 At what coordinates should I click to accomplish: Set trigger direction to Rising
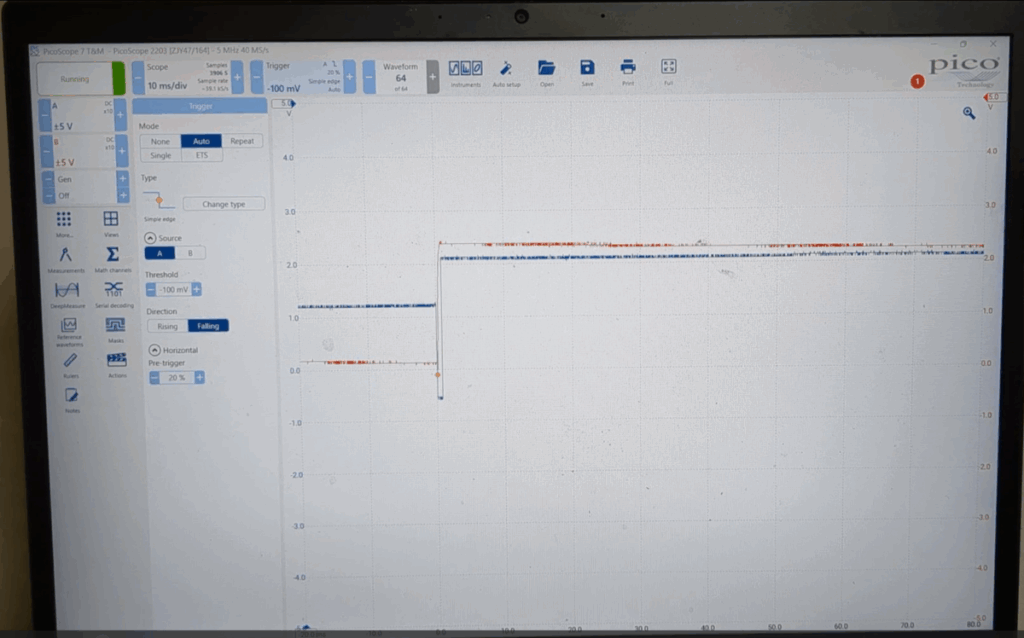167,325
